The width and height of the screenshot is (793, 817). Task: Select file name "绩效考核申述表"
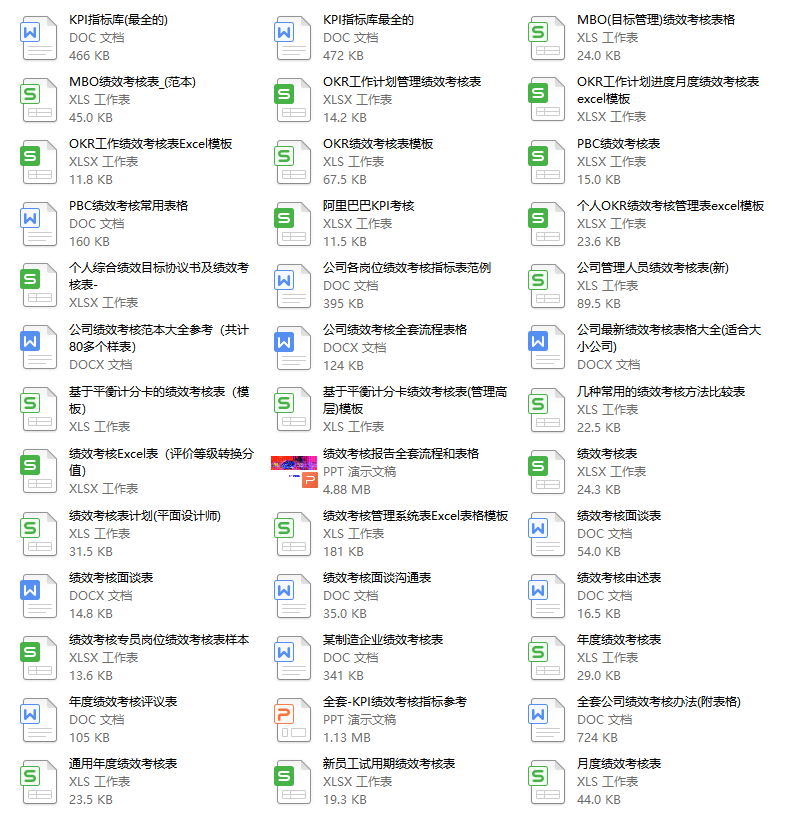[x=619, y=578]
